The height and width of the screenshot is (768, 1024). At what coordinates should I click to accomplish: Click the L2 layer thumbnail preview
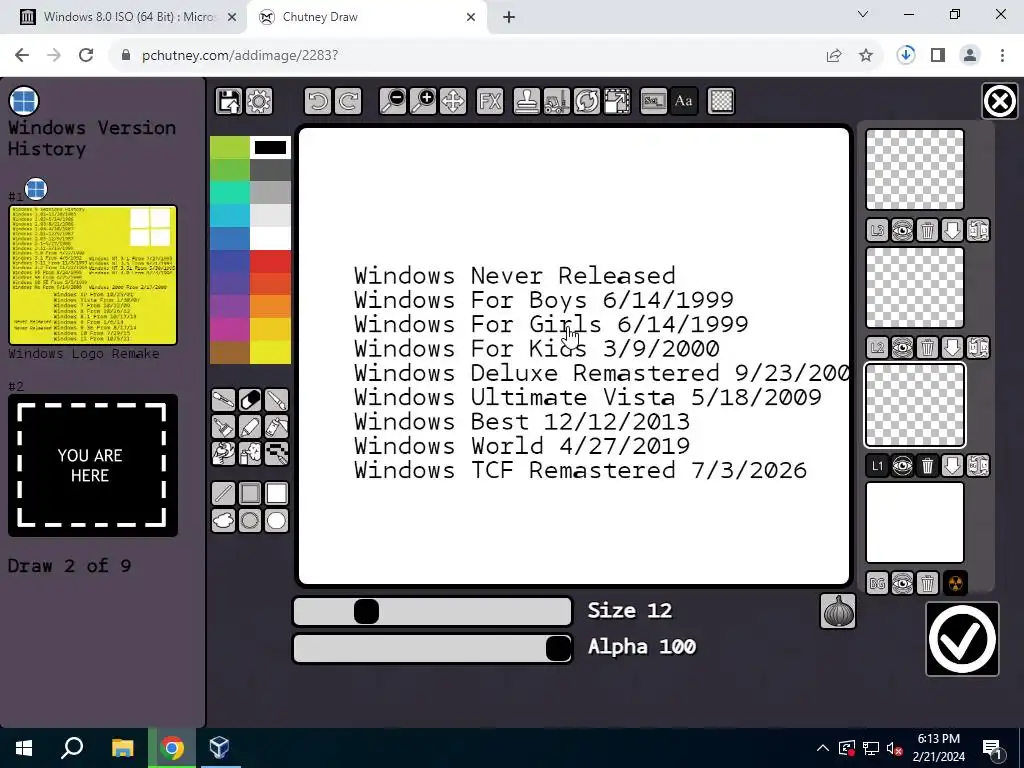[915, 287]
